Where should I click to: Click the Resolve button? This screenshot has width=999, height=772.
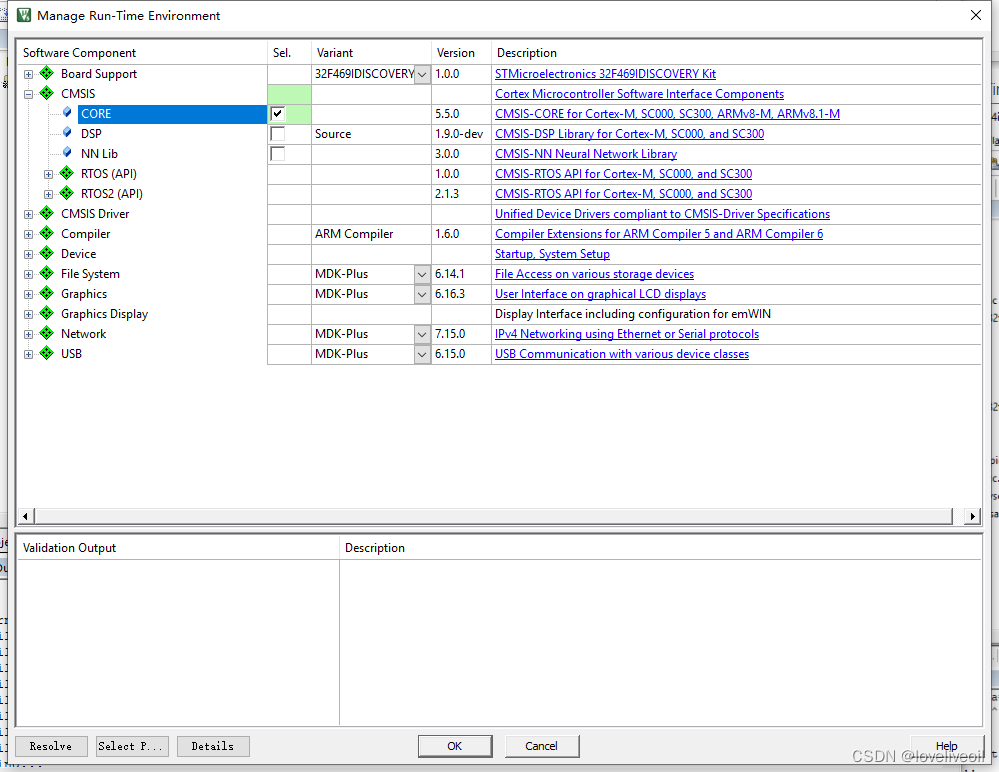[51, 746]
